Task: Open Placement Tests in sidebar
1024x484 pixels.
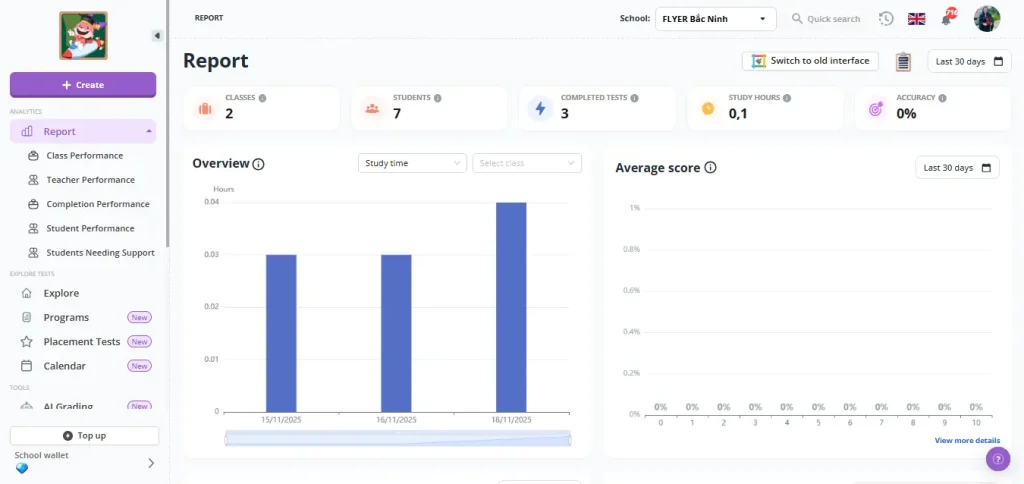Action: 82,342
